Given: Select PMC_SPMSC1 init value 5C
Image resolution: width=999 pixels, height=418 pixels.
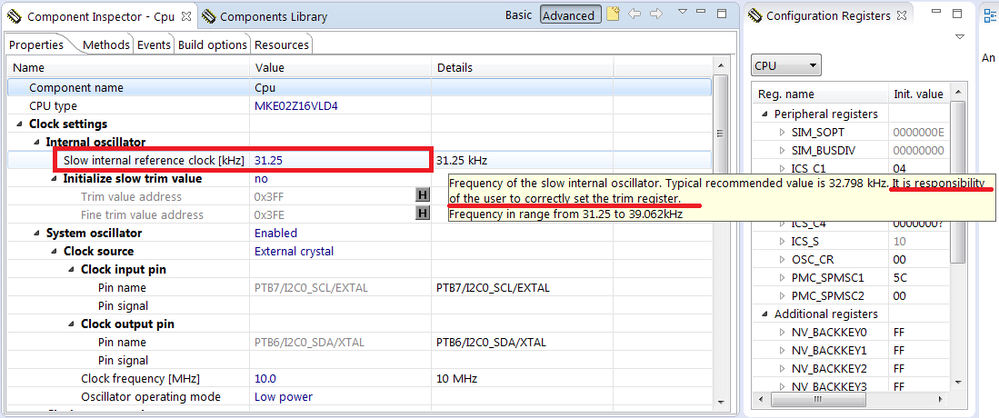Looking at the screenshot, I should coord(918,278).
